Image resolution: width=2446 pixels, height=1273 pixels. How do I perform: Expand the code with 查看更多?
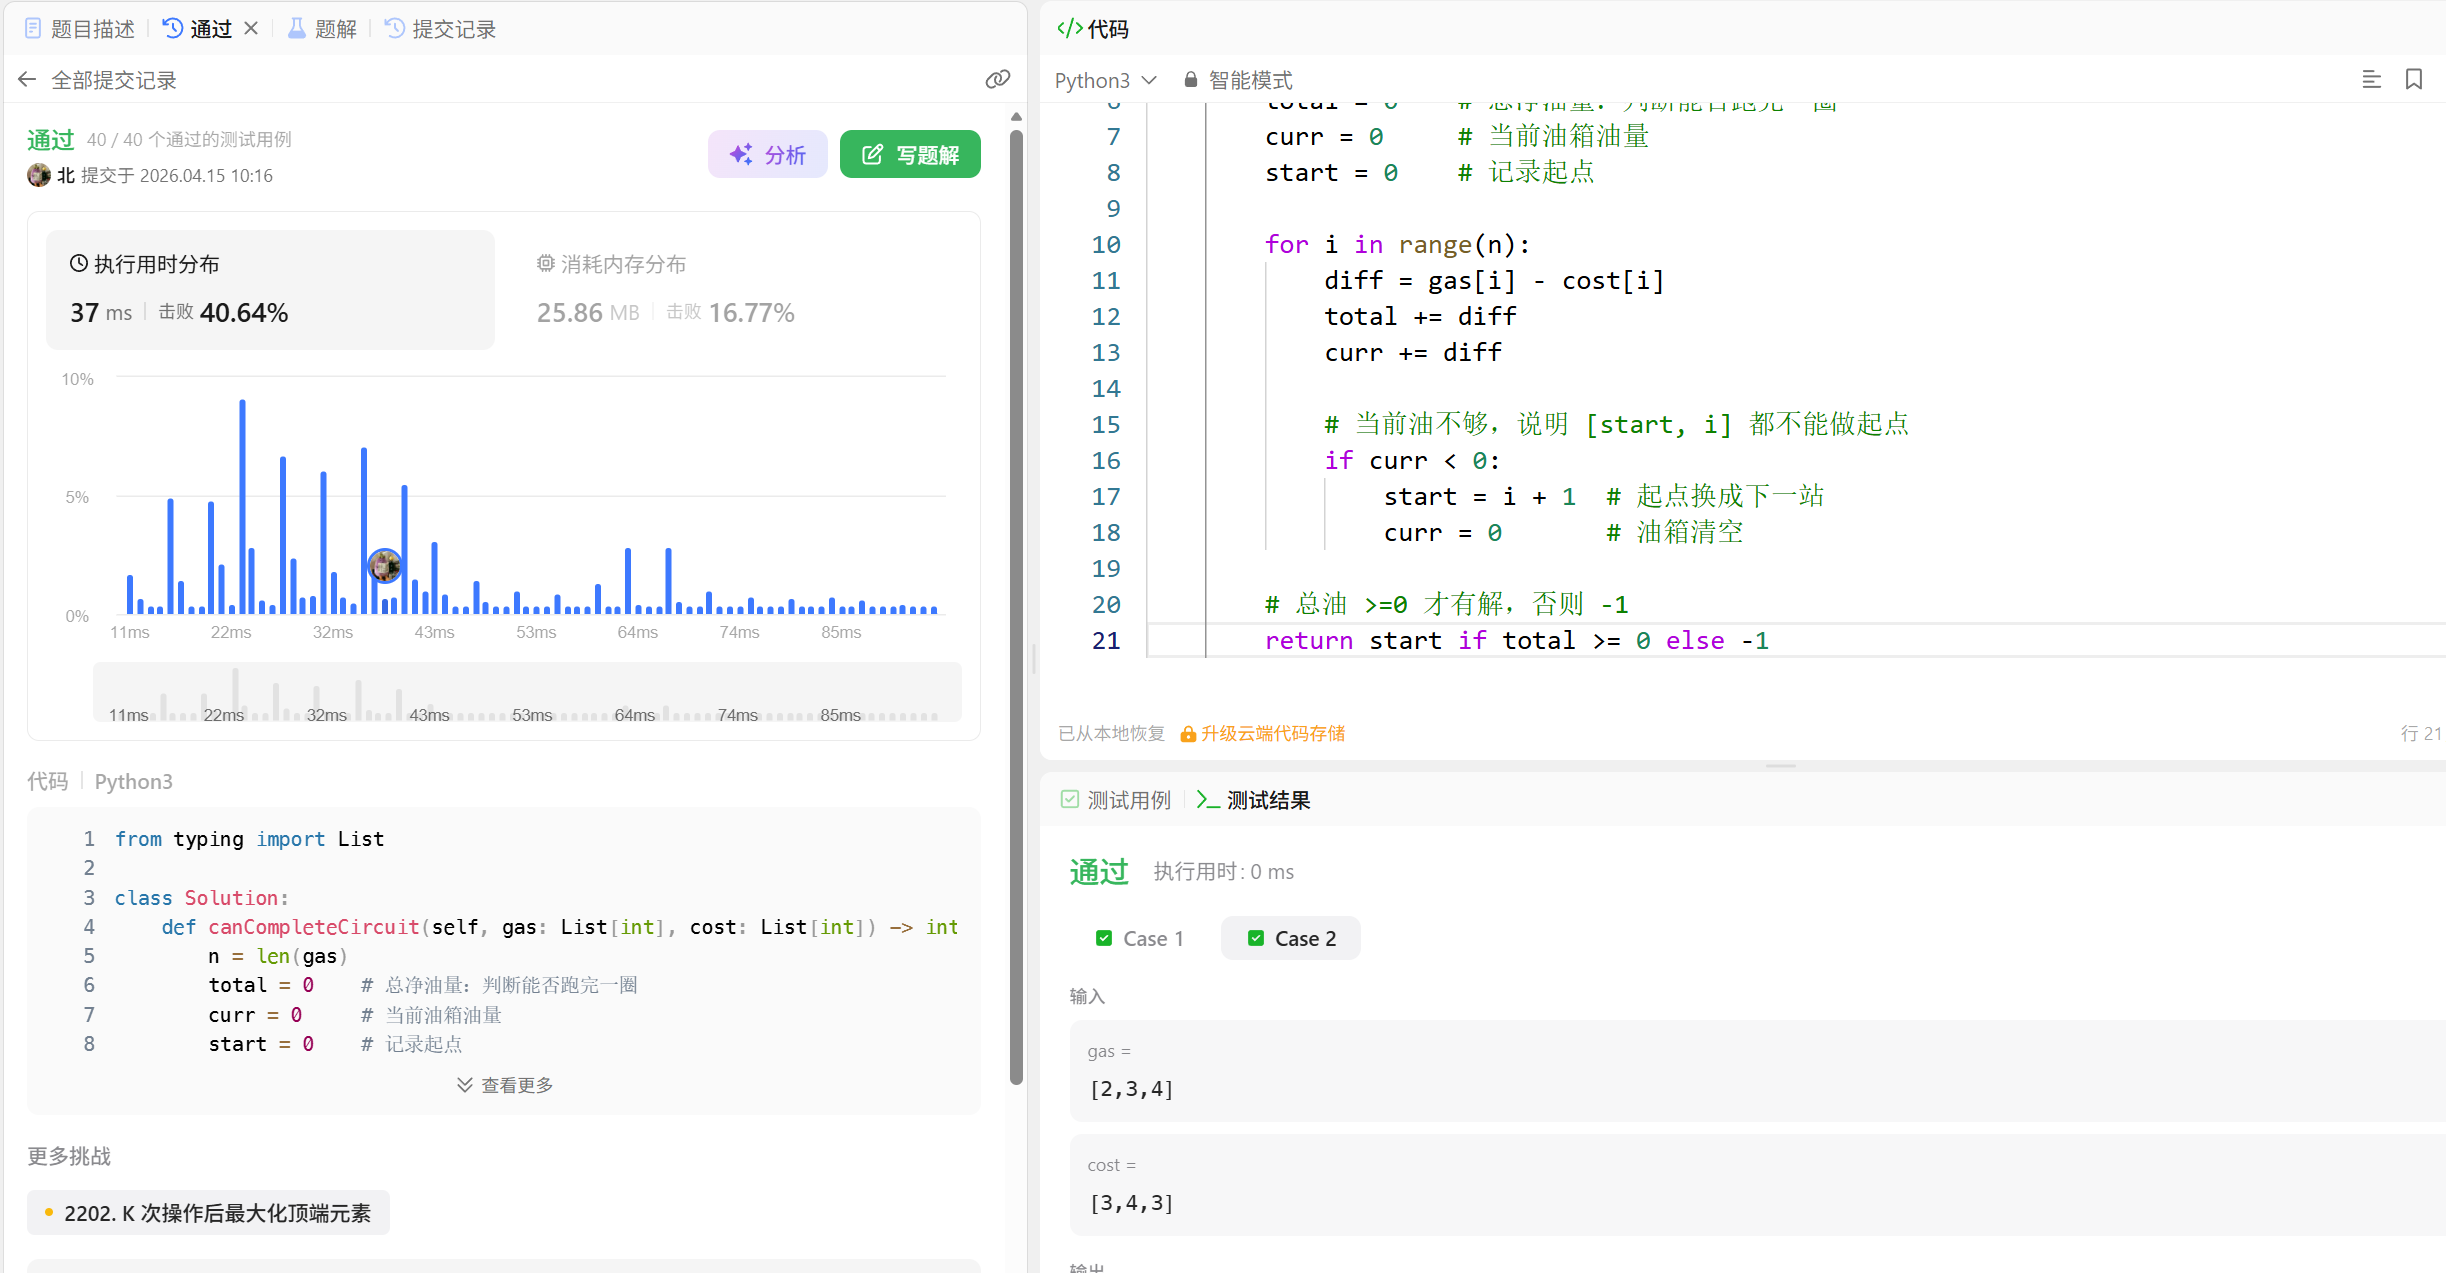[505, 1085]
